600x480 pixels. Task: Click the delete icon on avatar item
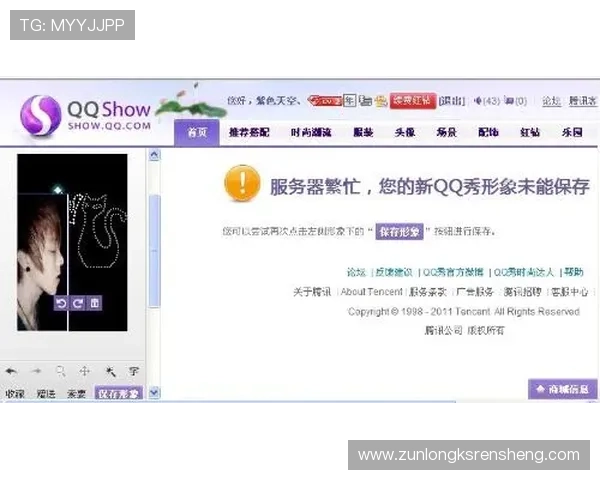[95, 303]
